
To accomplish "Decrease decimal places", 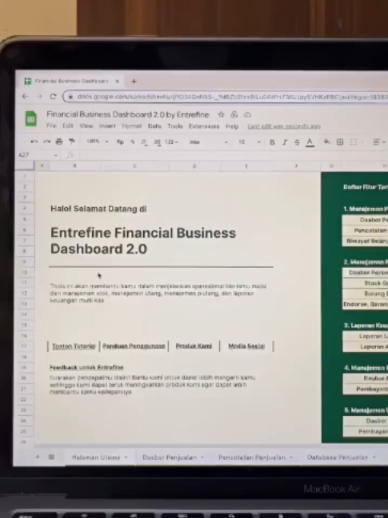I will [x=144, y=142].
